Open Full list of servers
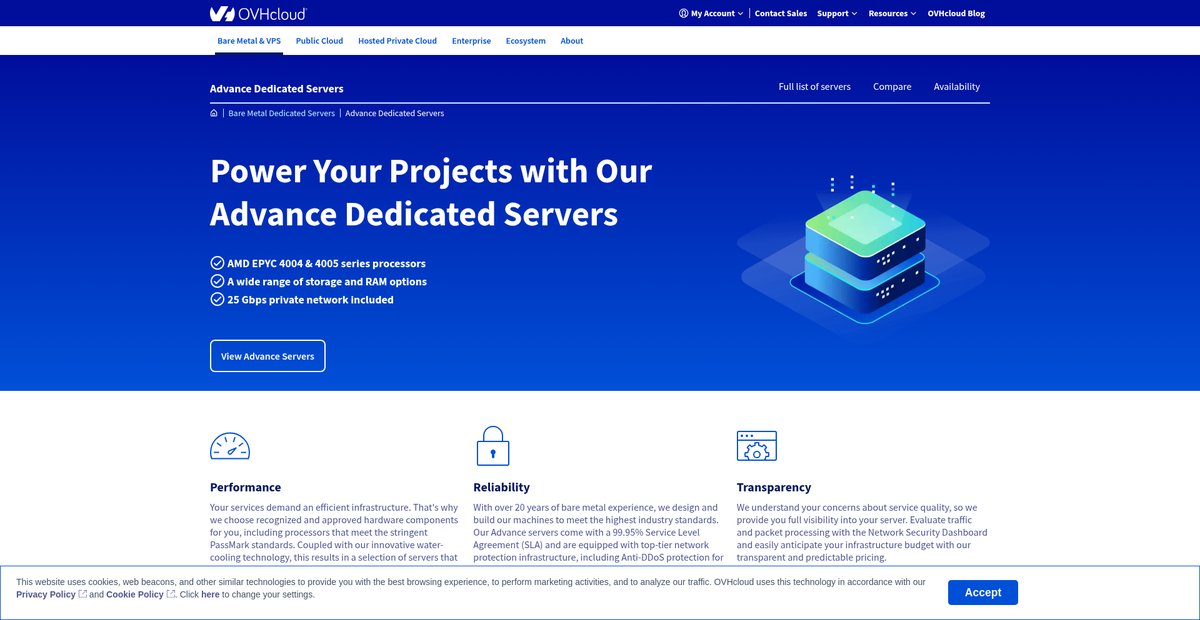1200x620 pixels. pos(815,87)
